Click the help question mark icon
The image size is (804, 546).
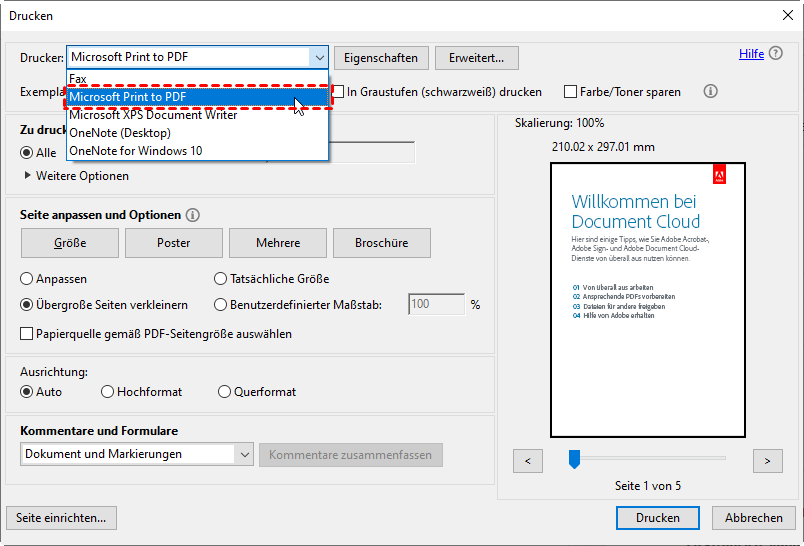click(776, 53)
